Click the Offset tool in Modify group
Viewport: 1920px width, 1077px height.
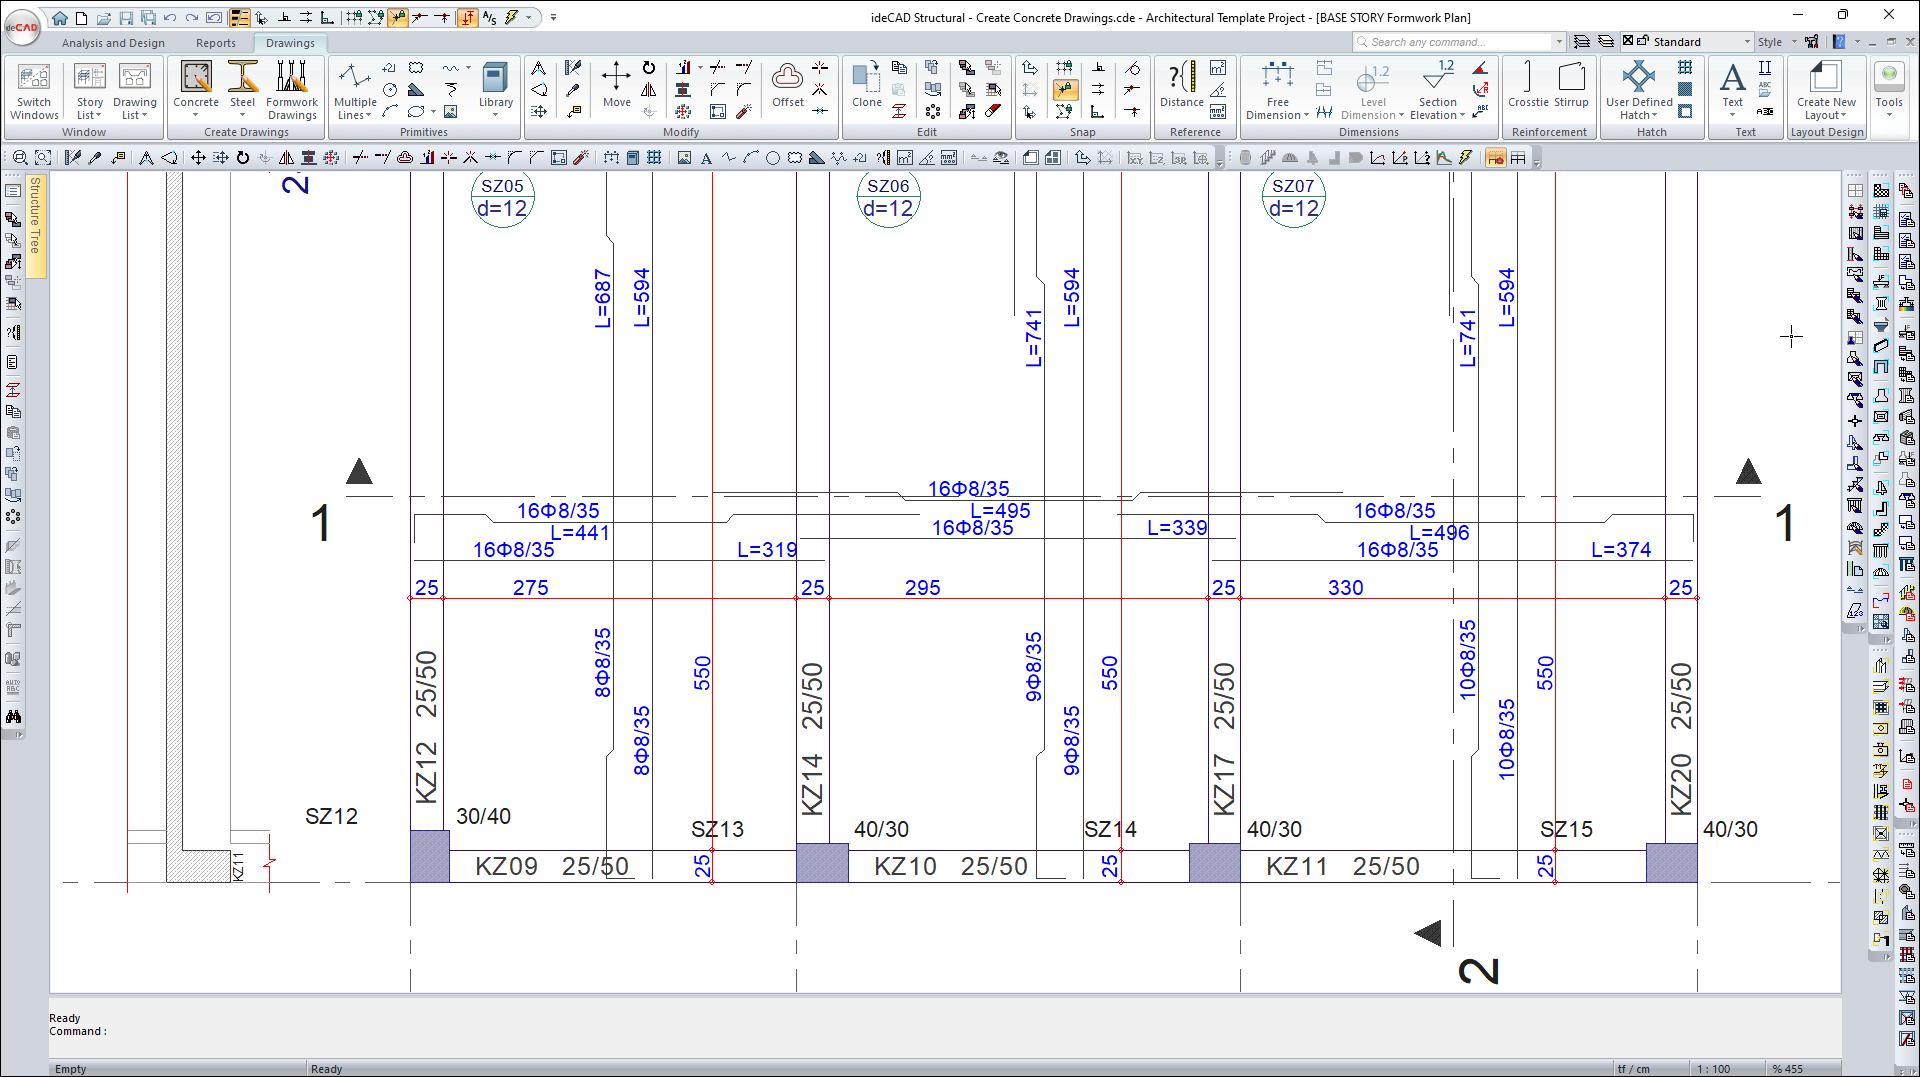[x=787, y=90]
